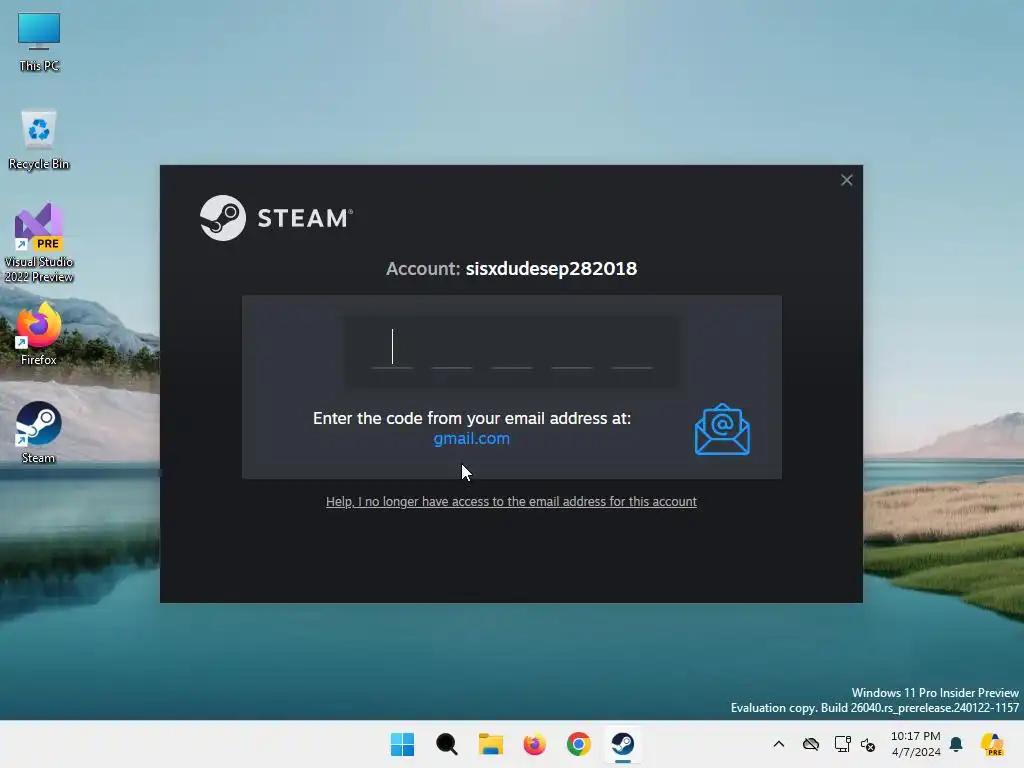The width and height of the screenshot is (1024, 768).
Task: Select Visual Studio 2022 Preview desktop shortcut
Action: (x=39, y=242)
